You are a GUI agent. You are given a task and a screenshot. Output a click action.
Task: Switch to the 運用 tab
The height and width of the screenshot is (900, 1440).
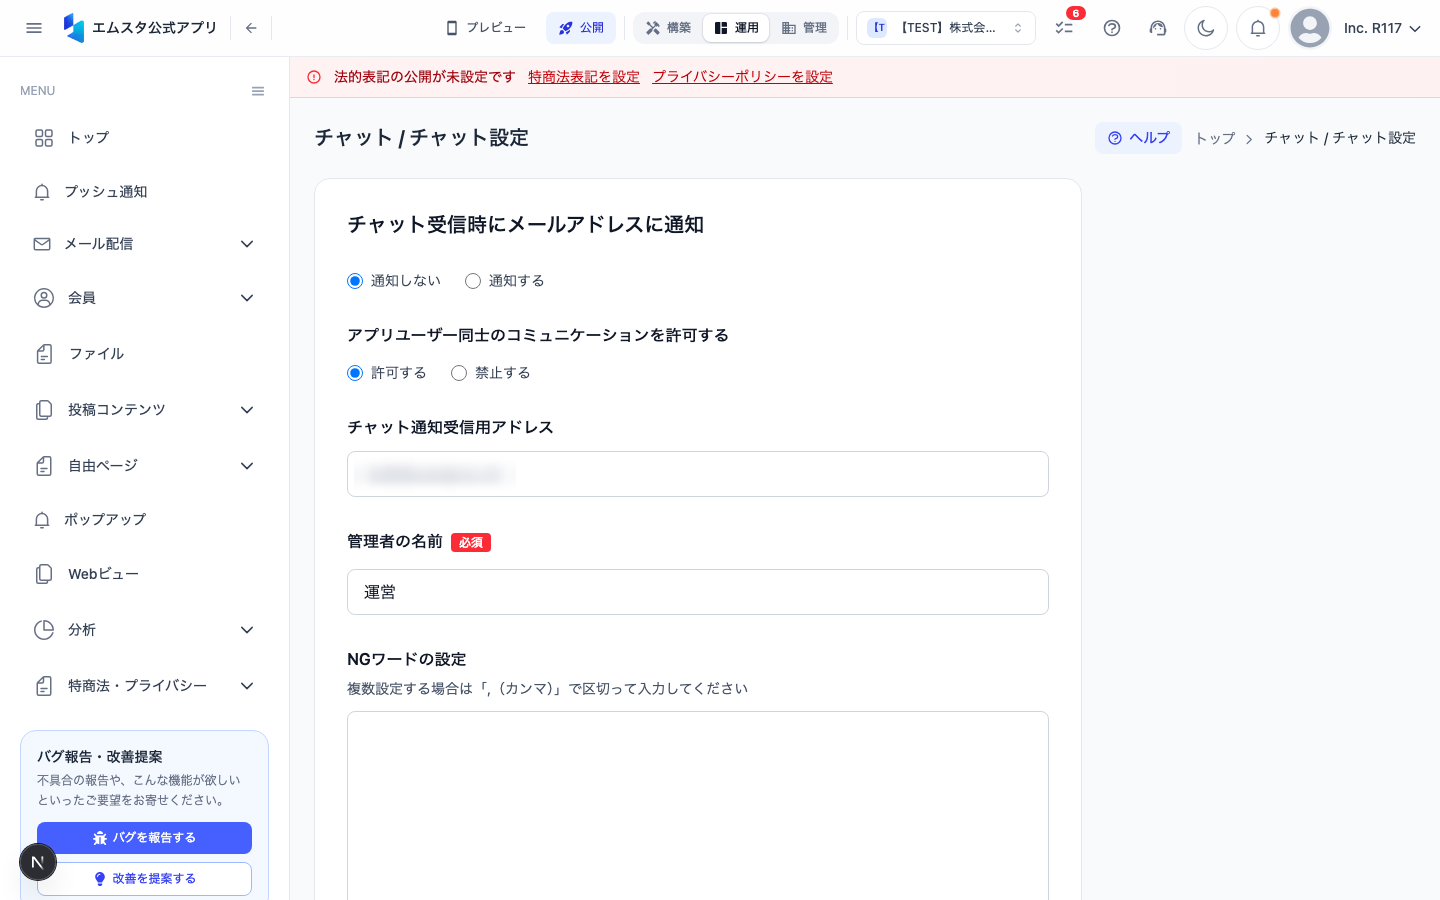pos(736,28)
